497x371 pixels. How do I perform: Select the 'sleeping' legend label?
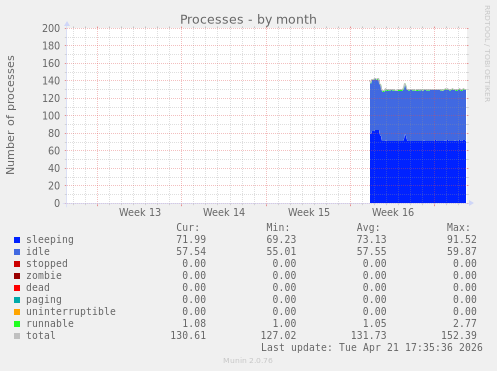click(x=50, y=240)
